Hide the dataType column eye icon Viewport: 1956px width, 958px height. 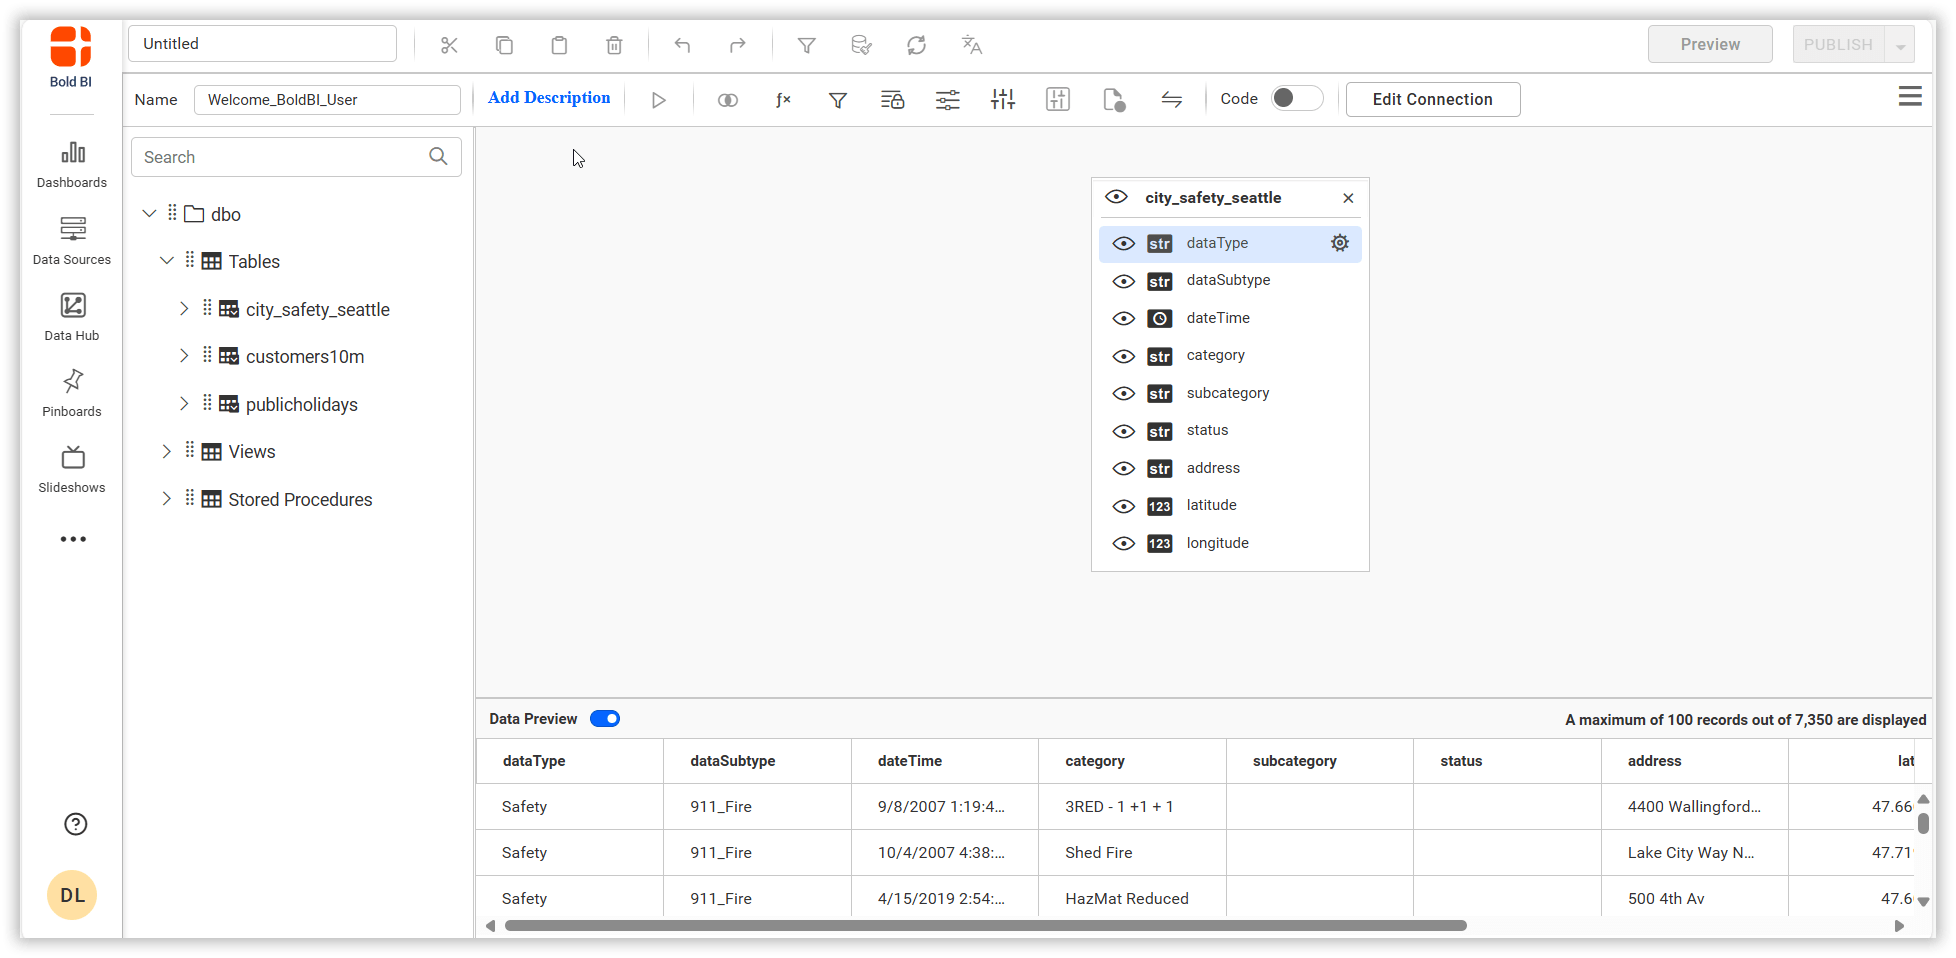pyautogui.click(x=1124, y=244)
